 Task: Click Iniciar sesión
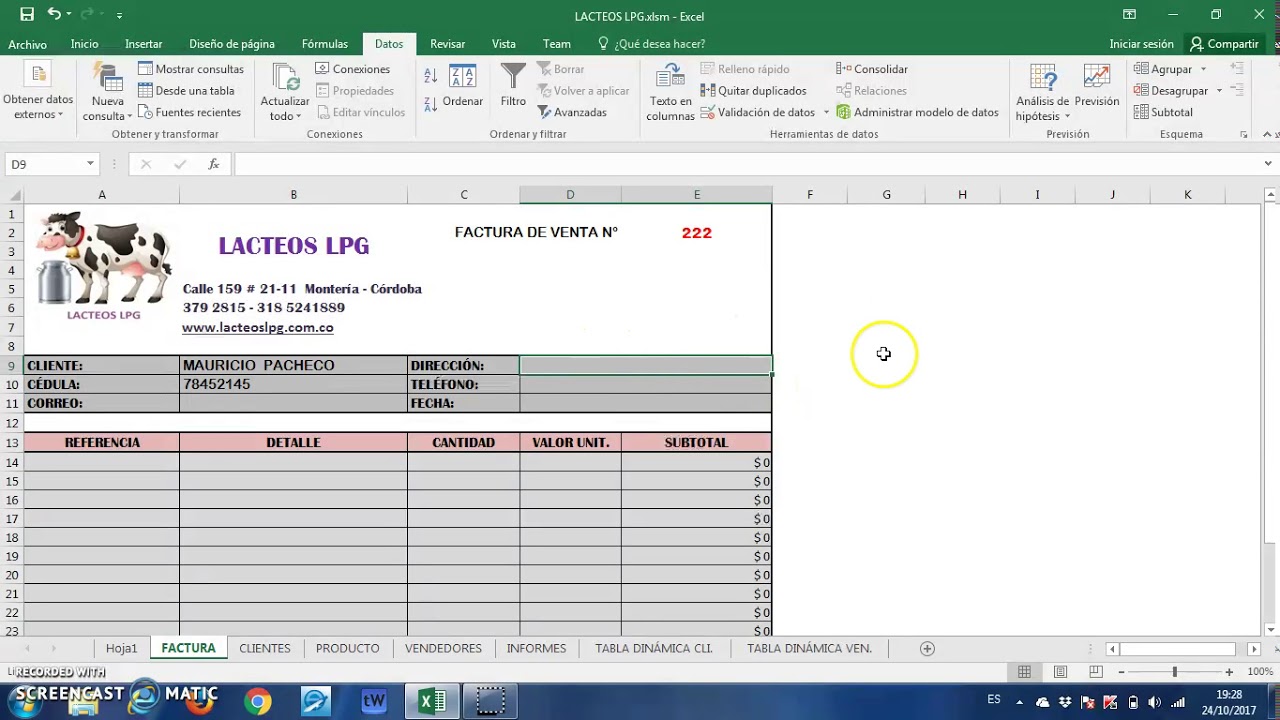1141,44
